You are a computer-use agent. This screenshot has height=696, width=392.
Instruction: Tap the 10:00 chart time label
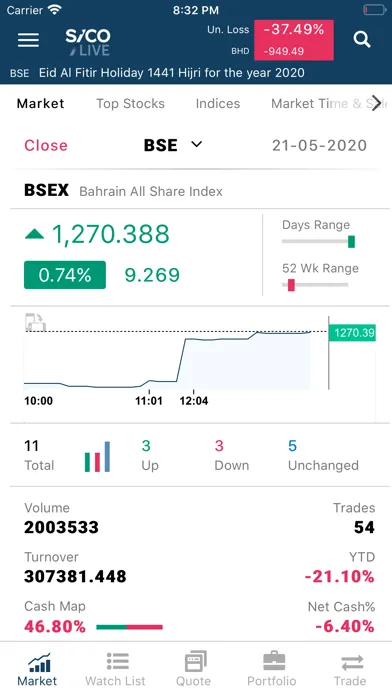tap(39, 401)
